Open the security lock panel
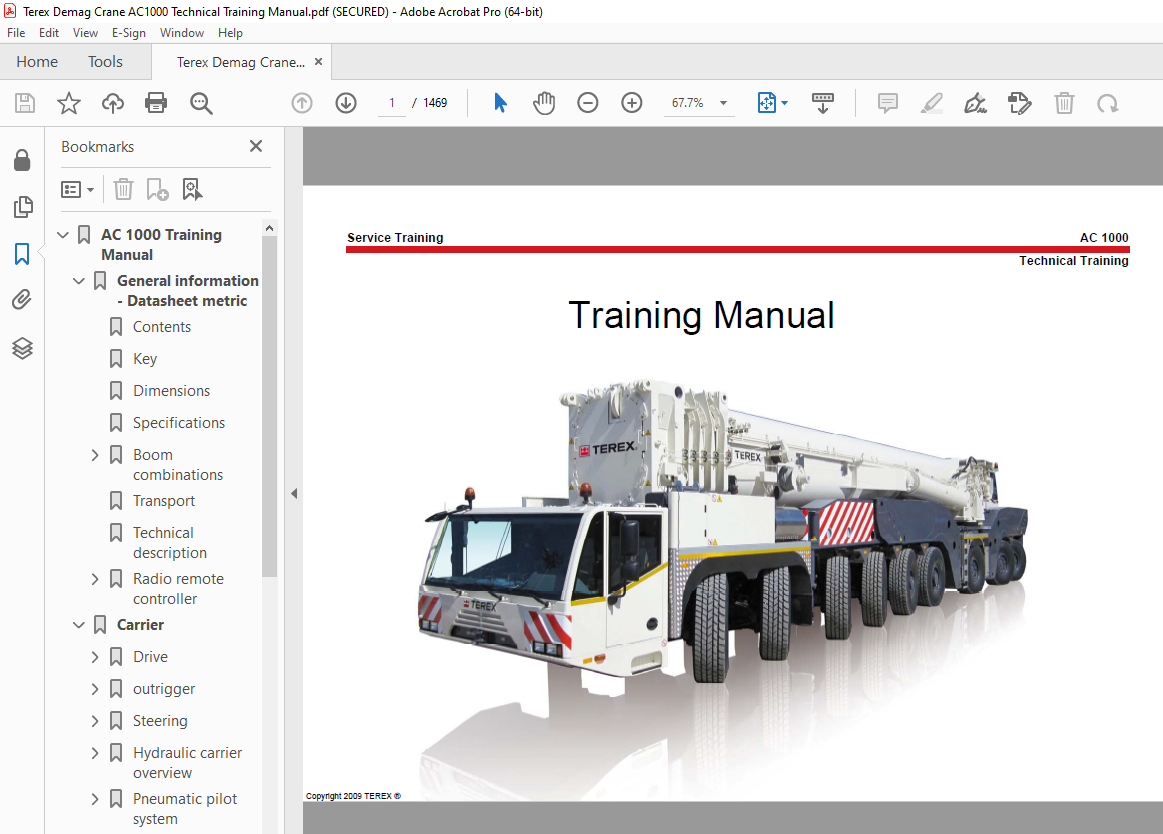This screenshot has width=1163, height=834. 22,160
